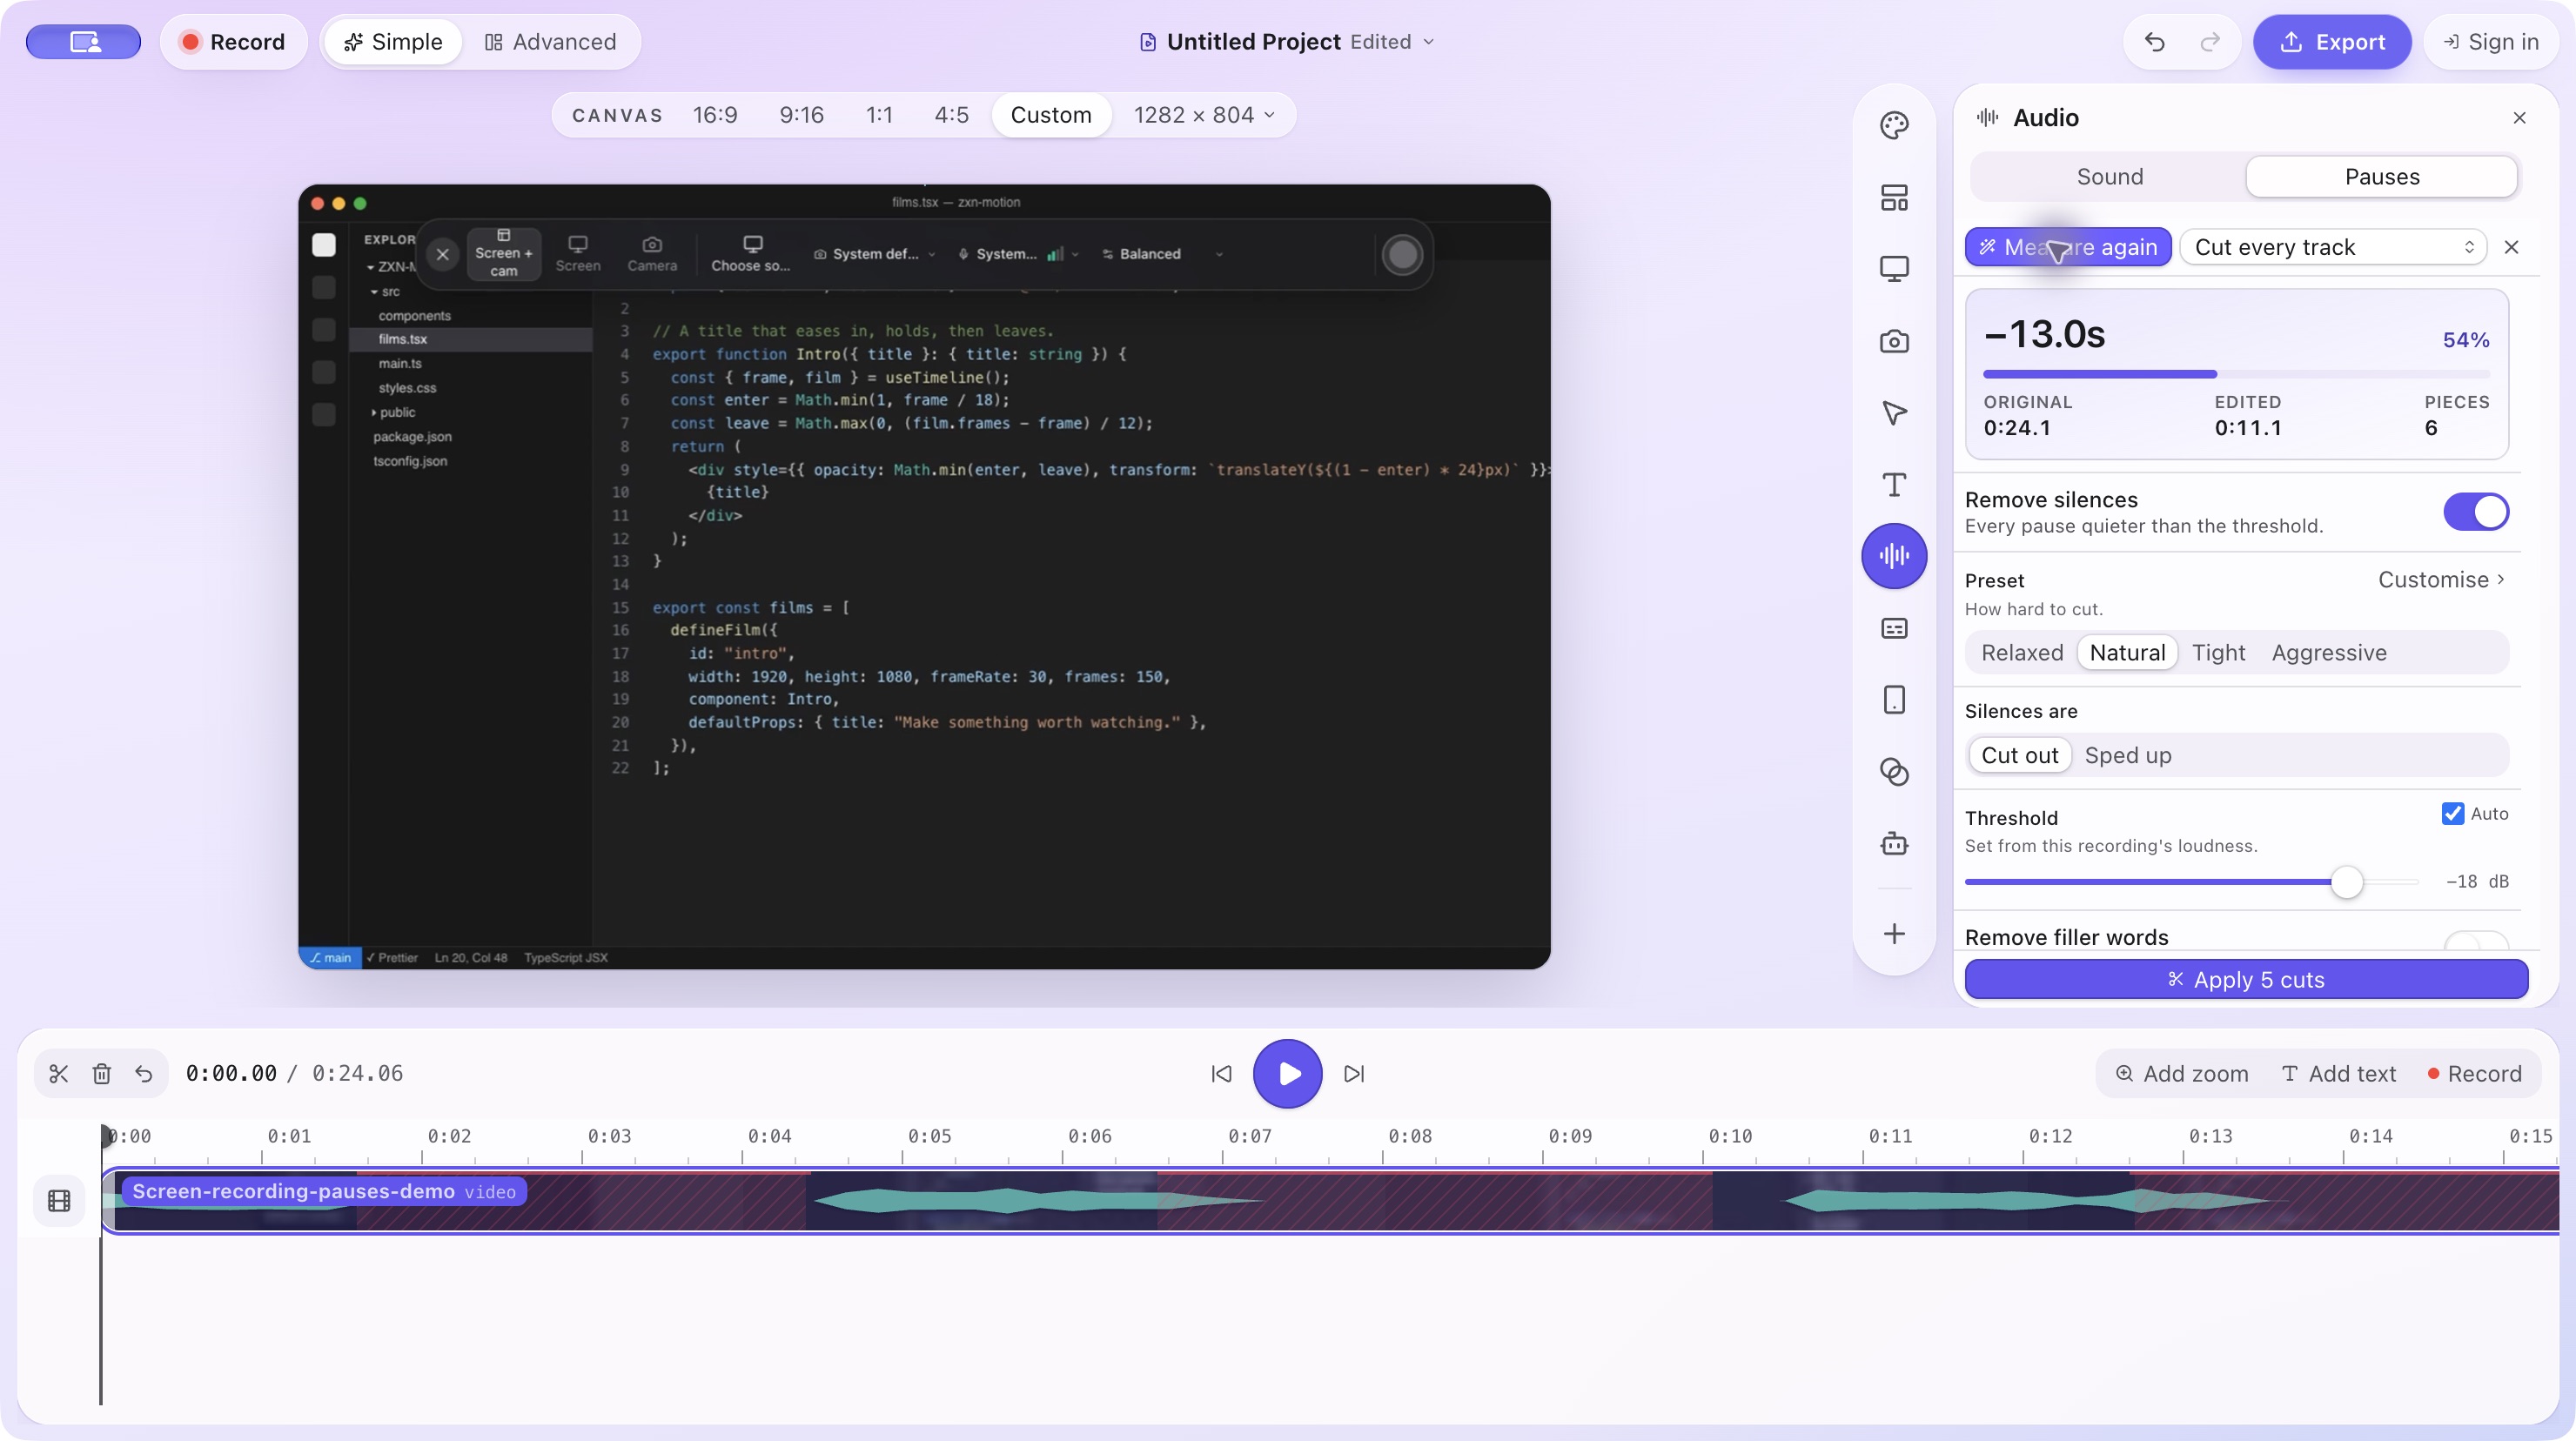Switch to the Pauses tab
Screen dimensions: 2576x1441
point(2382,177)
